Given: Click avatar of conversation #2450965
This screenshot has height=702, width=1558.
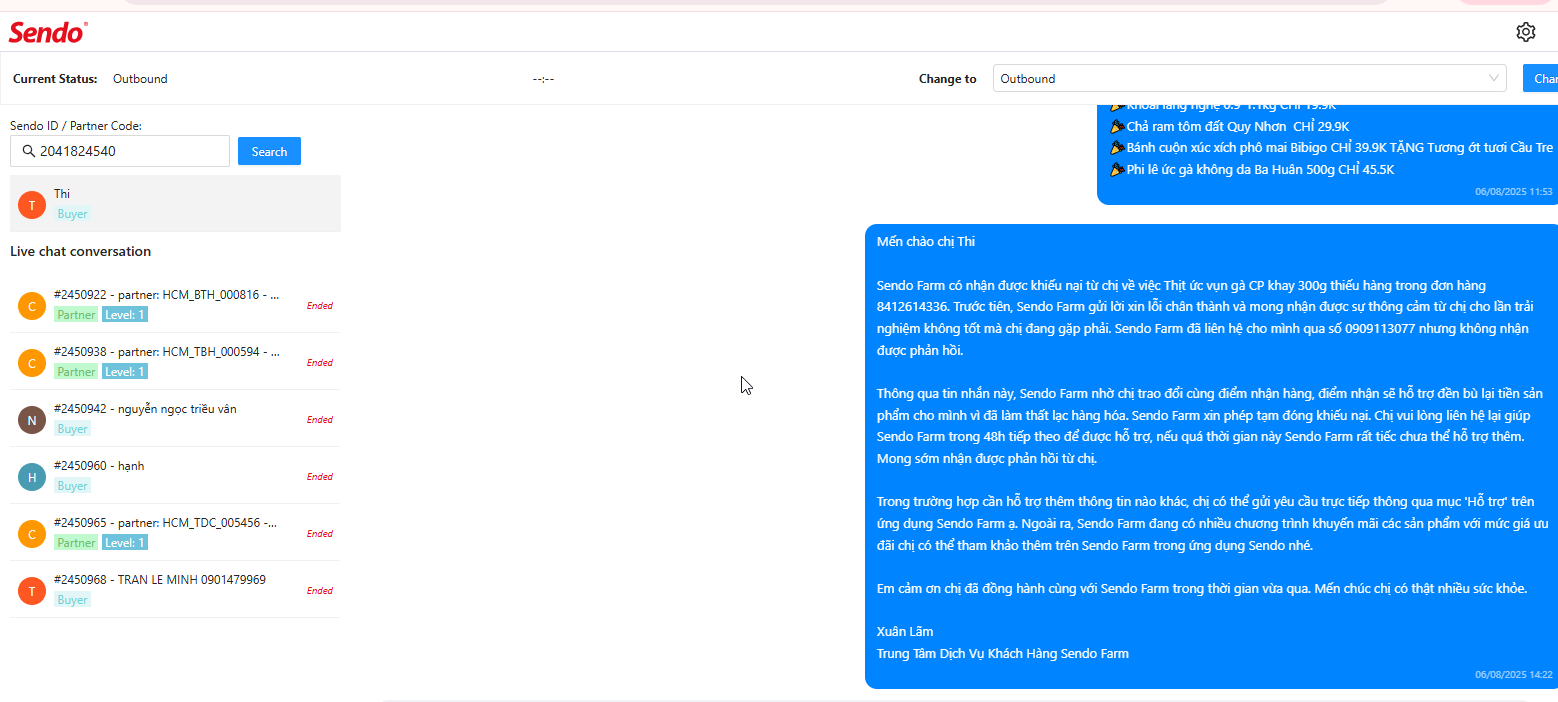Looking at the screenshot, I should coord(32,534).
